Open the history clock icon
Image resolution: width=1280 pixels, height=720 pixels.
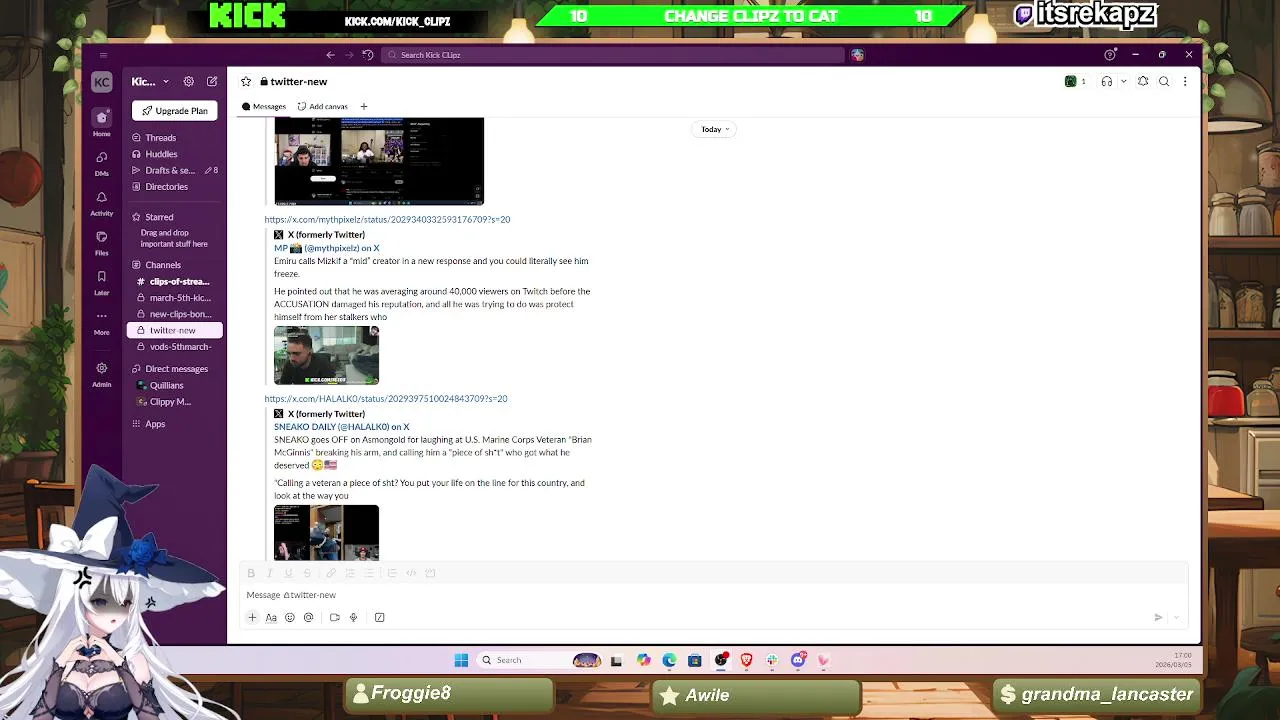(x=368, y=55)
